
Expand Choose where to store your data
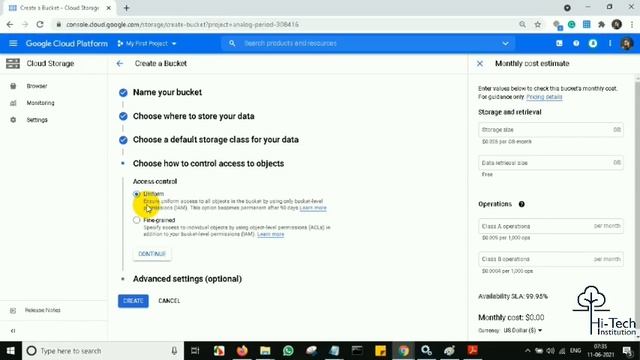tap(193, 116)
